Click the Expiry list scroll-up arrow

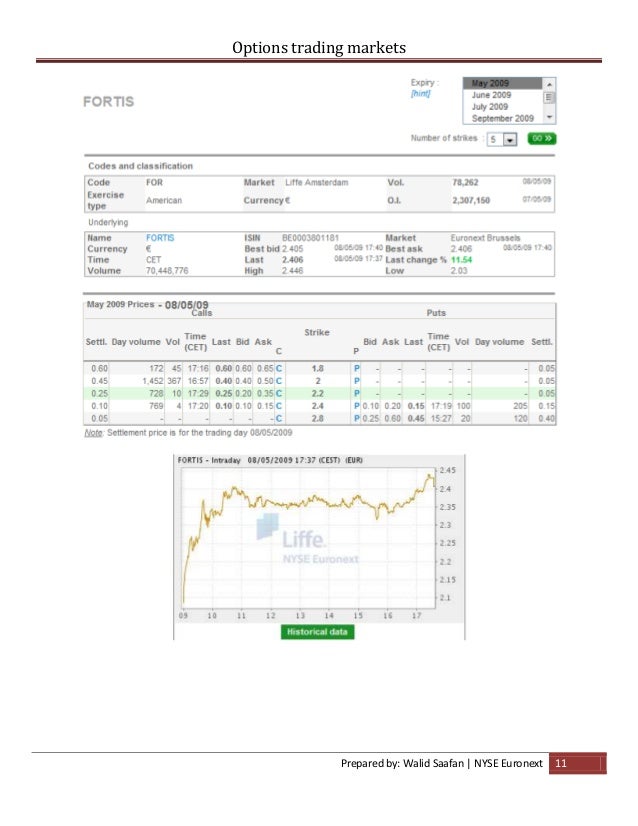click(x=549, y=84)
